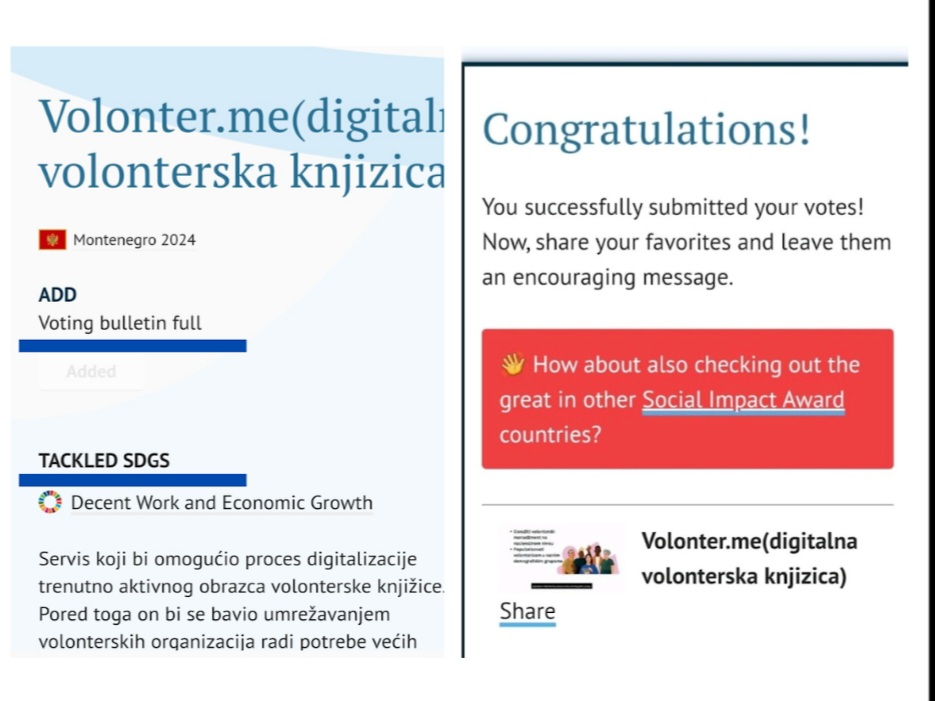Open the Decent Work and Economic Growth link
This screenshot has height=701, width=935.
[x=222, y=503]
